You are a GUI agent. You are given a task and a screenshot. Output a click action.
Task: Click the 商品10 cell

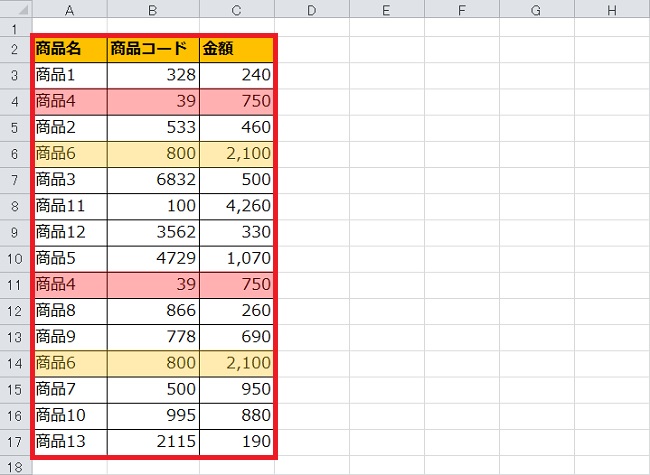coord(70,415)
